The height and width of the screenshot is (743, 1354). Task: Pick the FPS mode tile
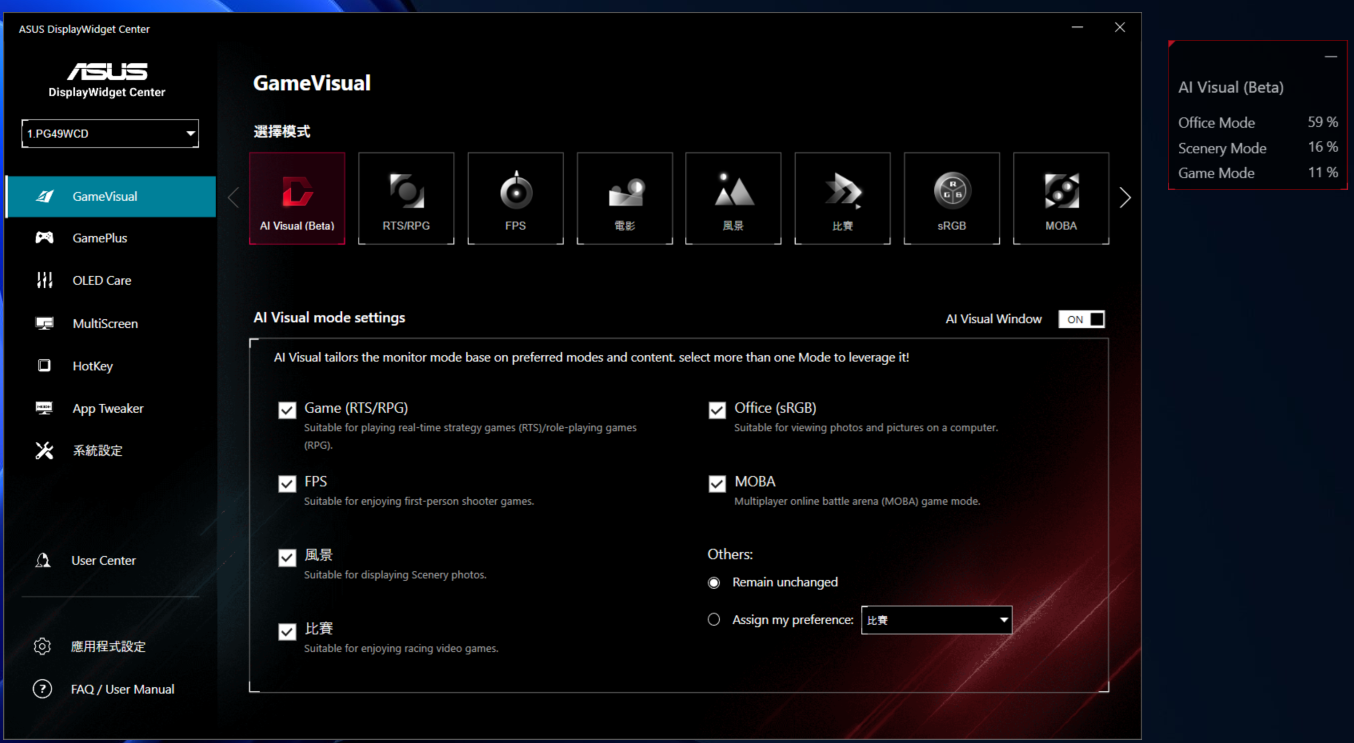[515, 198]
